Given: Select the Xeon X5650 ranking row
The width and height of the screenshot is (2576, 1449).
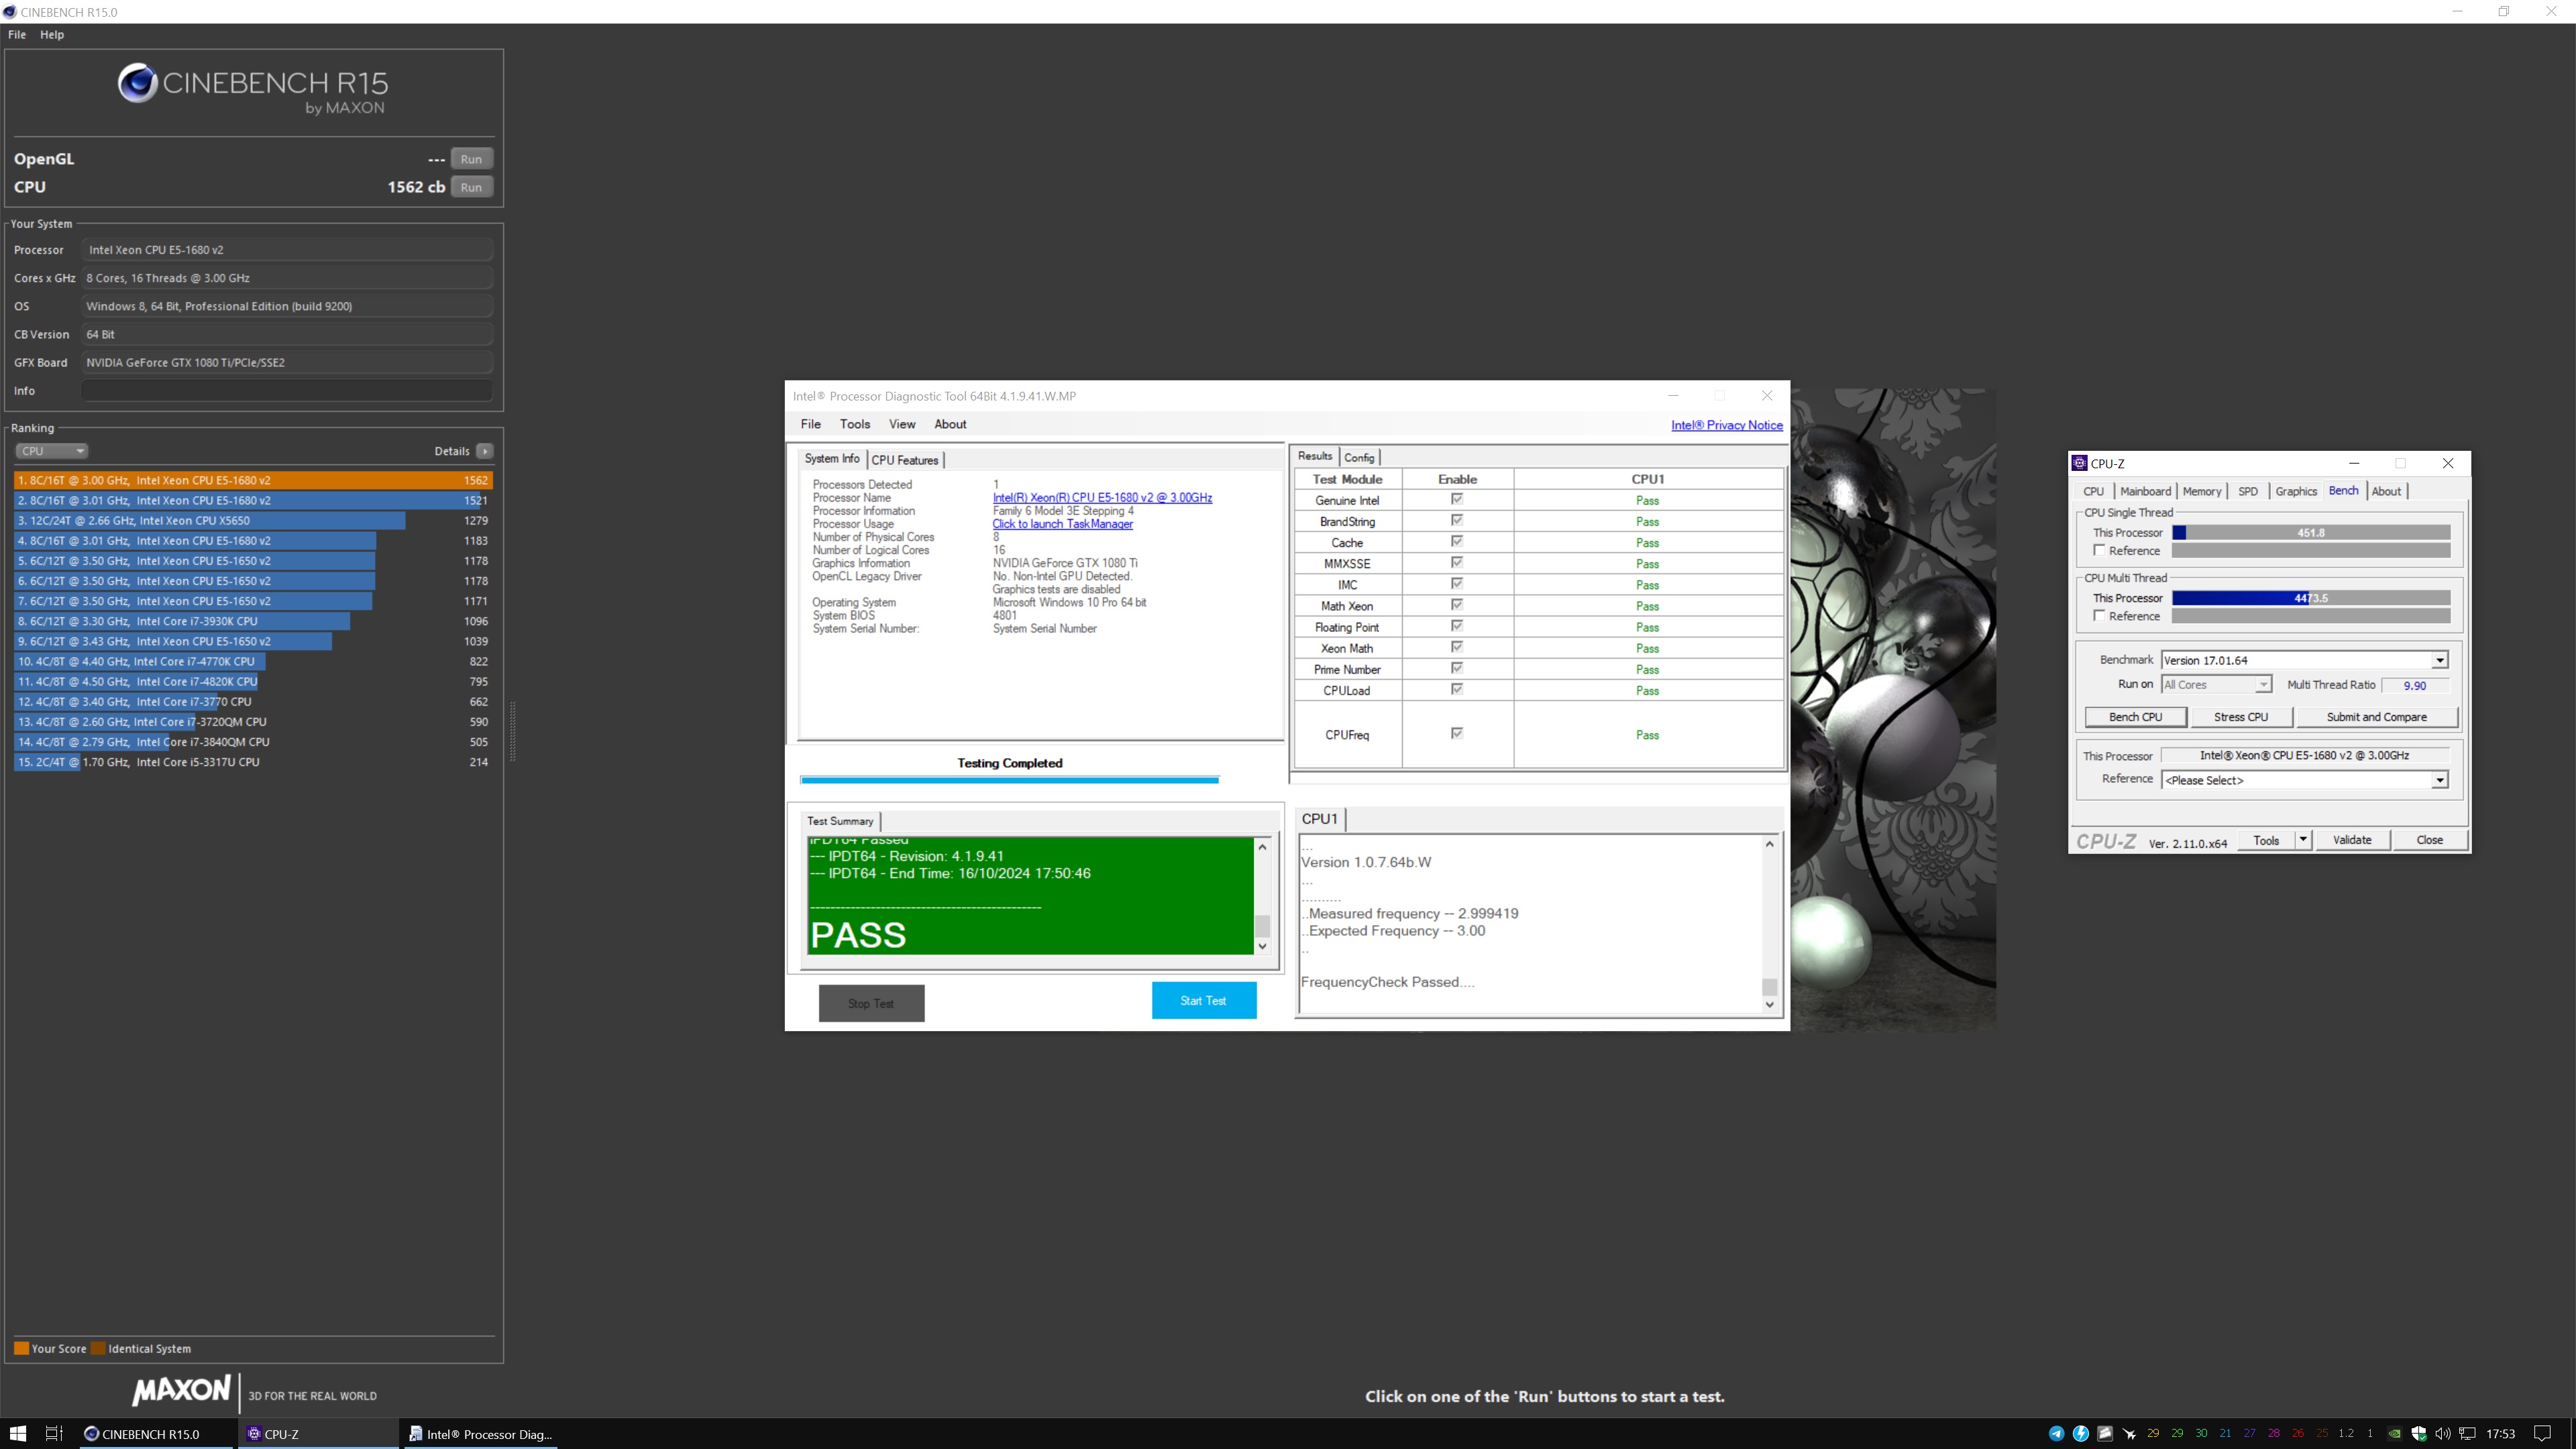Looking at the screenshot, I should [253, 520].
